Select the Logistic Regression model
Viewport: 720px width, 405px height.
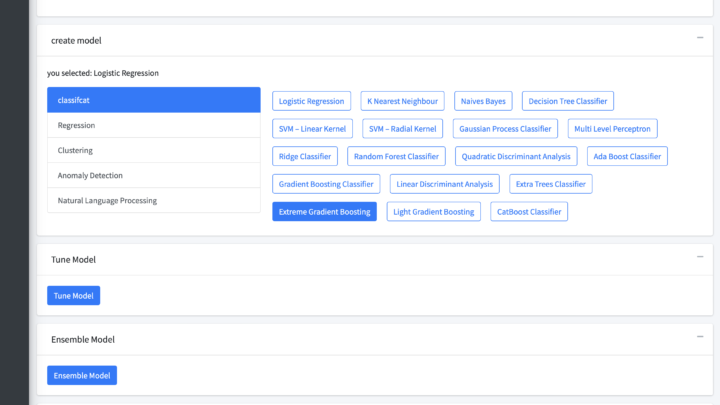pos(311,101)
